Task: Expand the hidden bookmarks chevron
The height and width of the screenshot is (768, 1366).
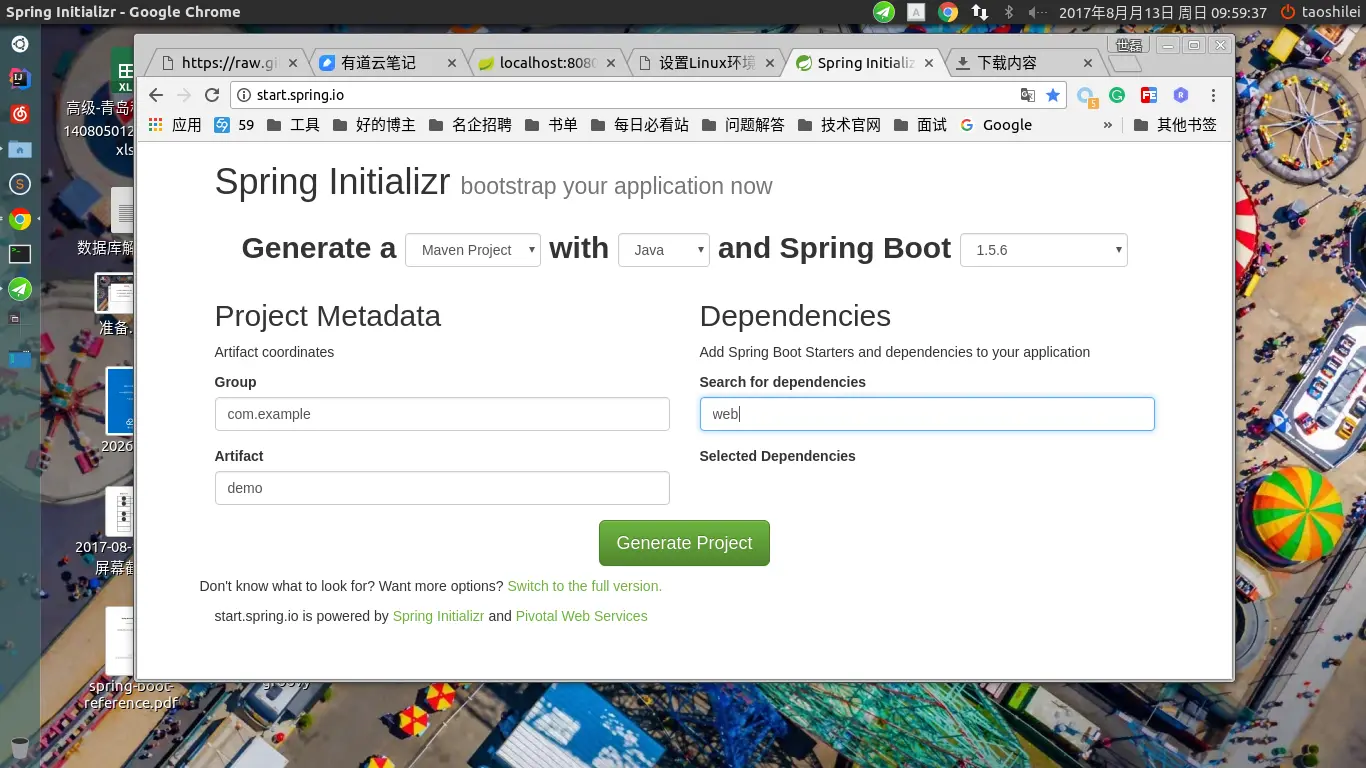Action: point(1107,125)
